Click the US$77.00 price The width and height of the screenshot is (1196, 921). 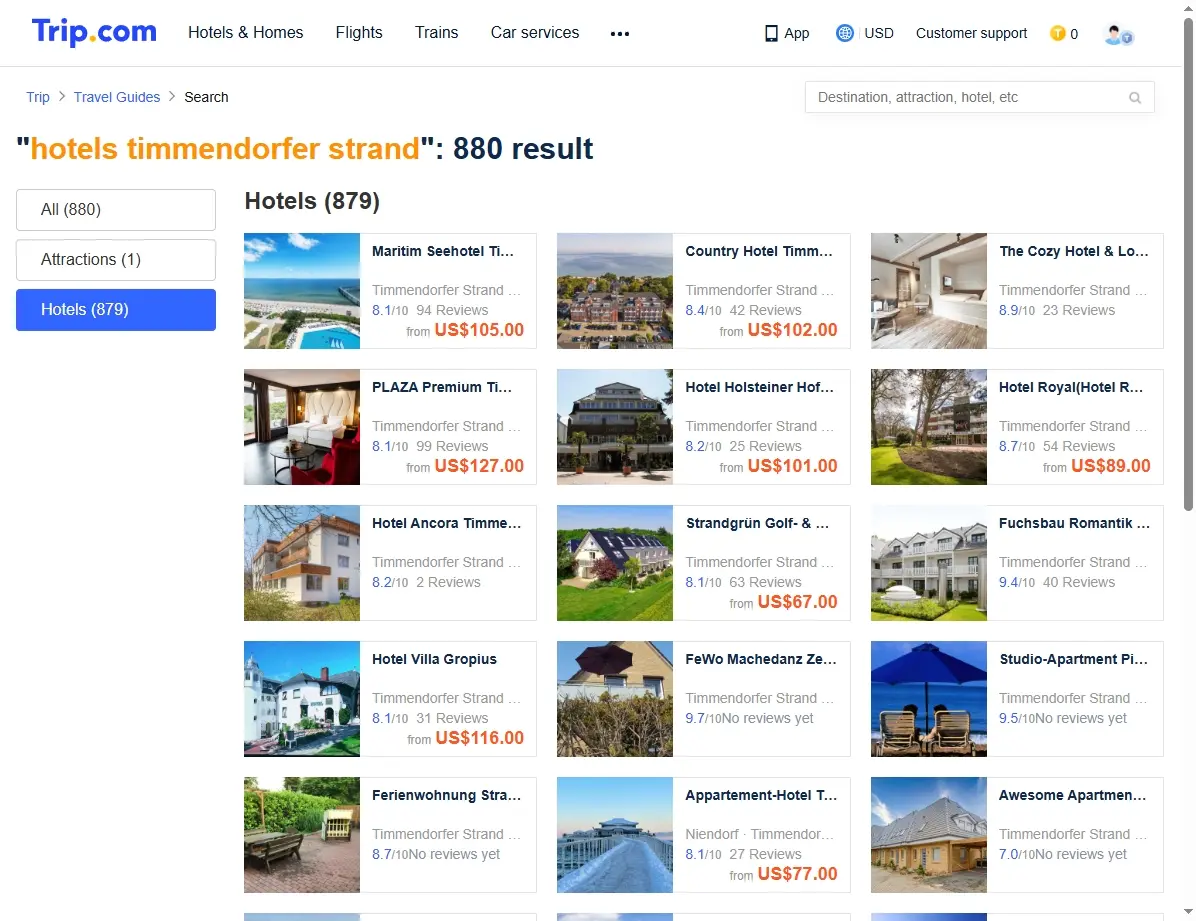tap(797, 873)
